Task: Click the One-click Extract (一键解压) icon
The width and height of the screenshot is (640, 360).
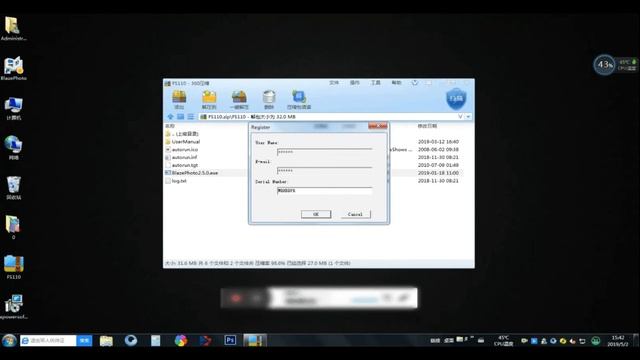Action: [x=239, y=99]
